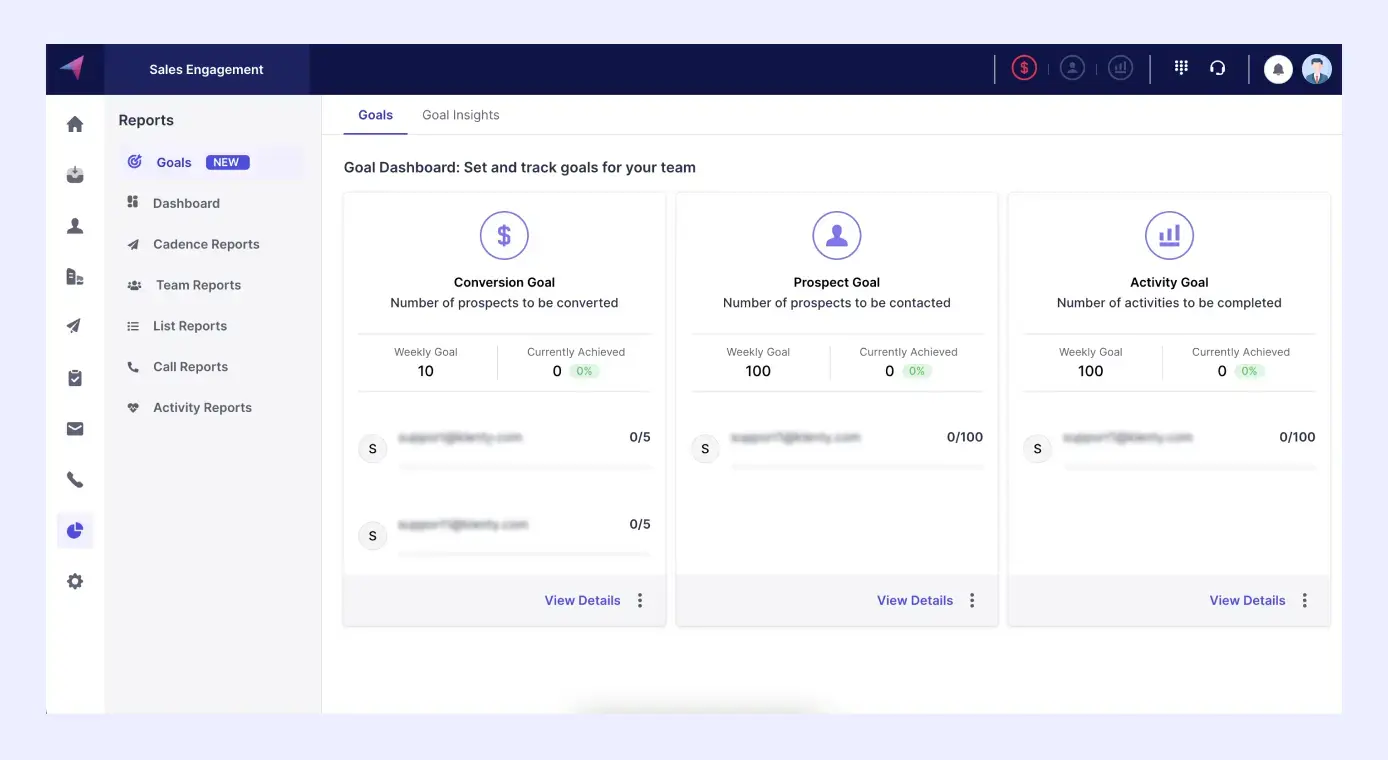Image resolution: width=1388 pixels, height=760 pixels.
Task: Click the Activity Goal 0% badge
Action: pyautogui.click(x=1249, y=371)
